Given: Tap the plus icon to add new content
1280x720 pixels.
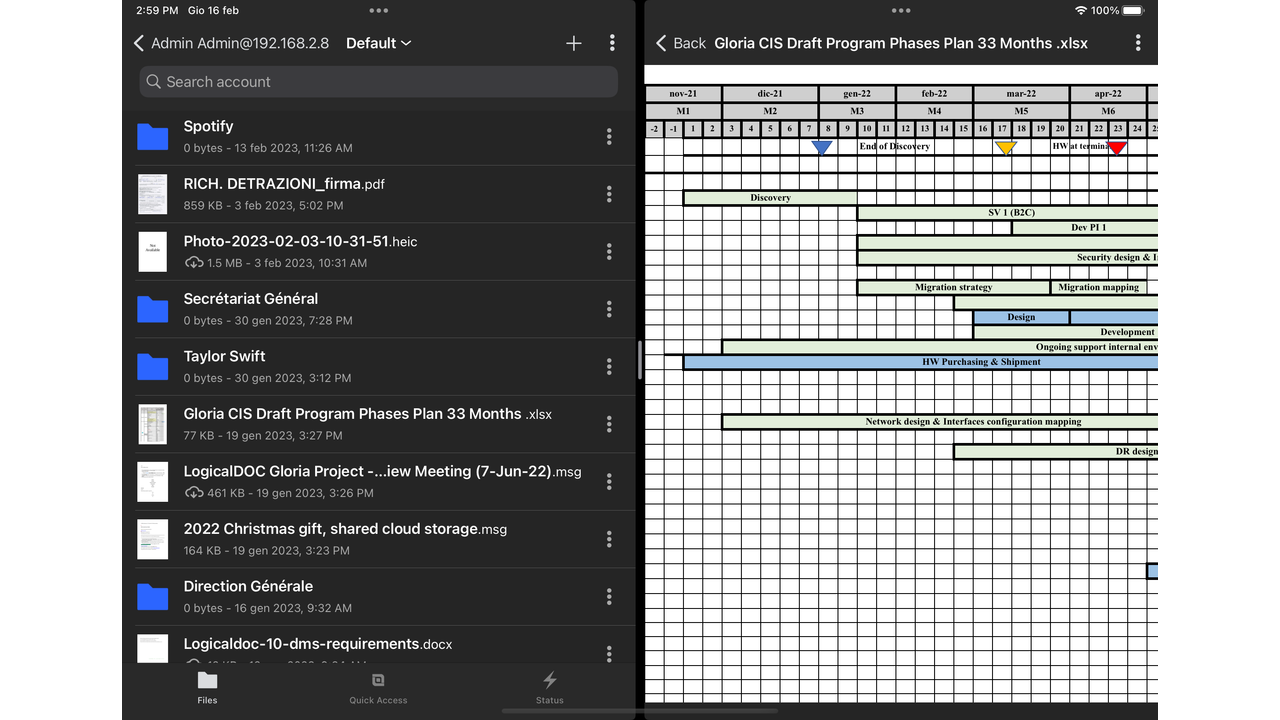Looking at the screenshot, I should click(573, 43).
